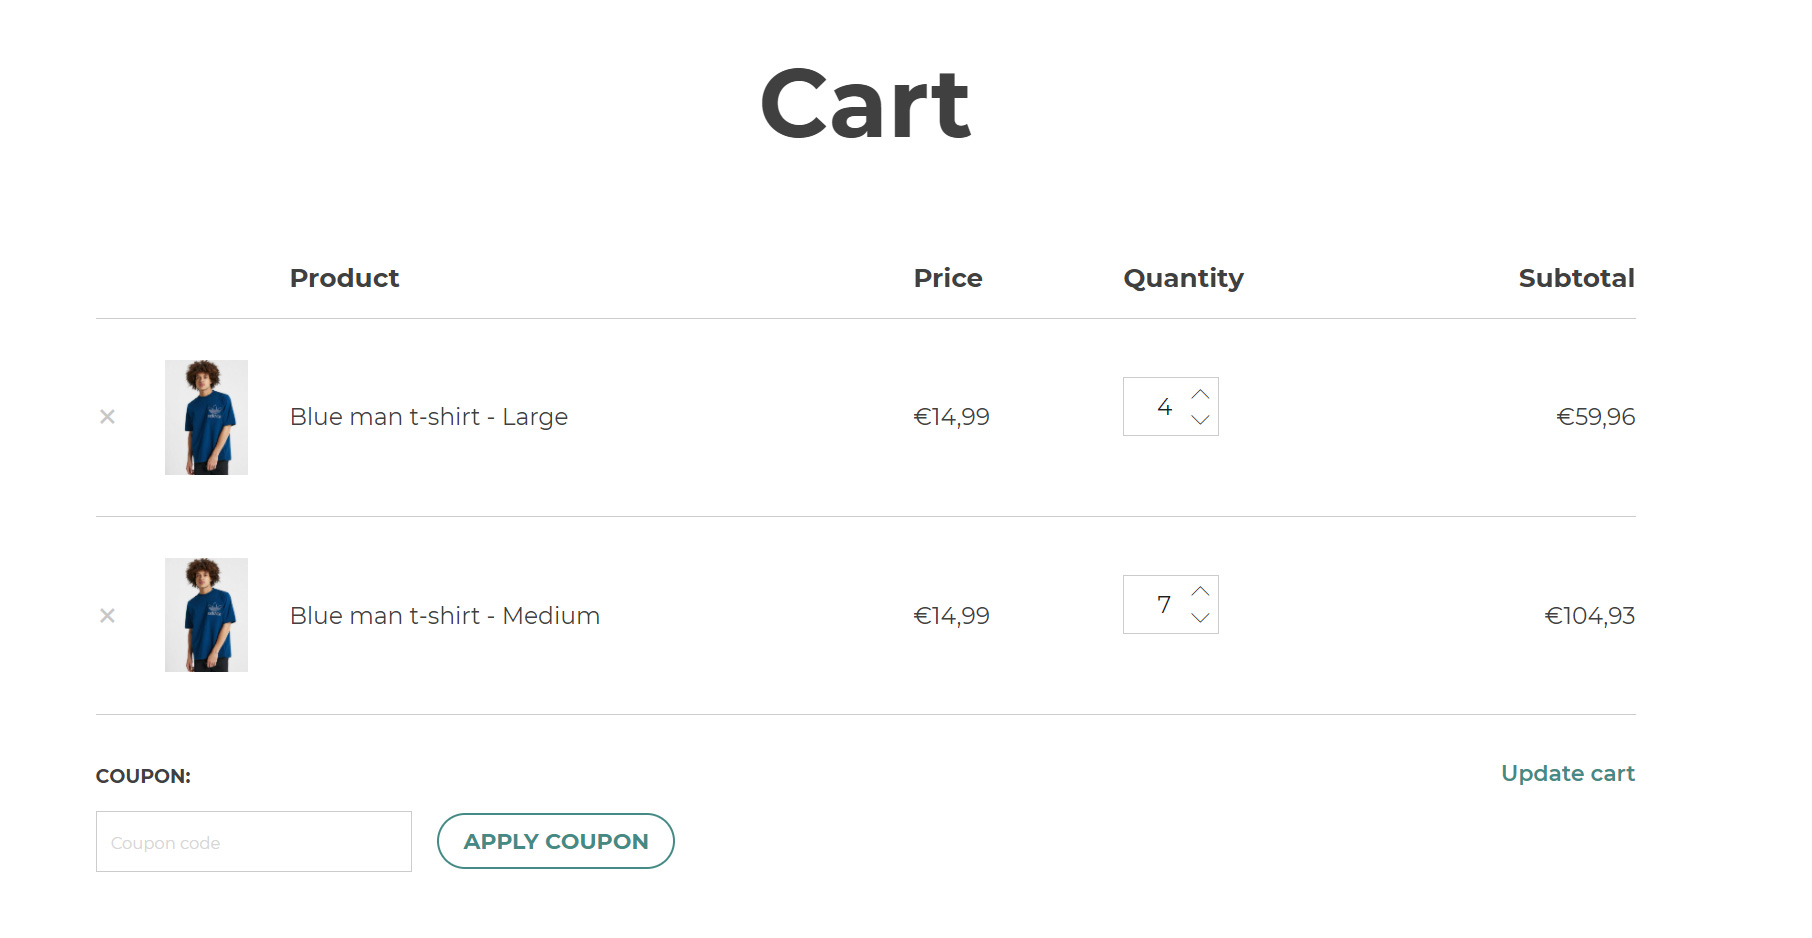The width and height of the screenshot is (1812, 938).
Task: Increase quantity of Large t-shirt
Action: 1201,394
